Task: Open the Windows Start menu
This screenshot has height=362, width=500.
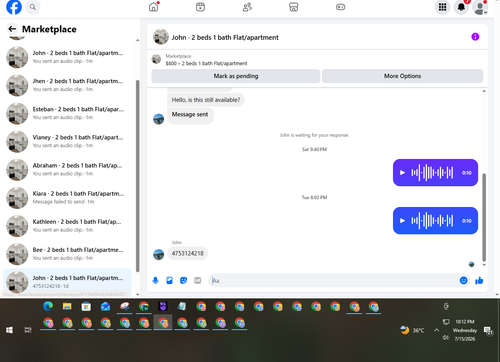Action: pos(9,330)
